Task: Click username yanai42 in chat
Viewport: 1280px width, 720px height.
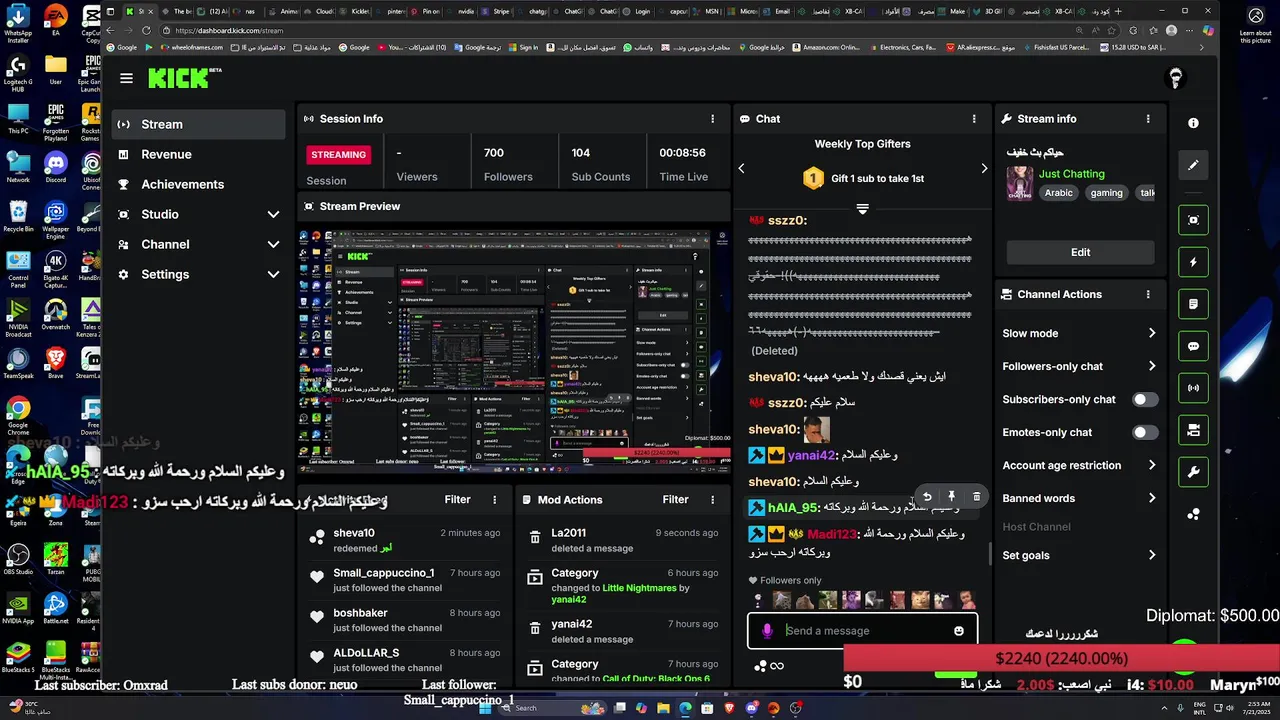Action: click(812, 455)
